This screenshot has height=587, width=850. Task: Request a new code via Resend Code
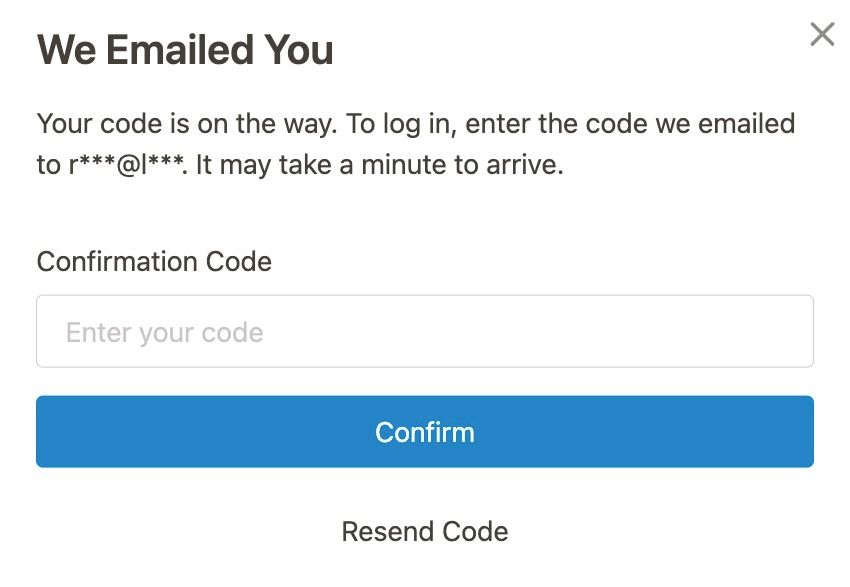pos(424,531)
